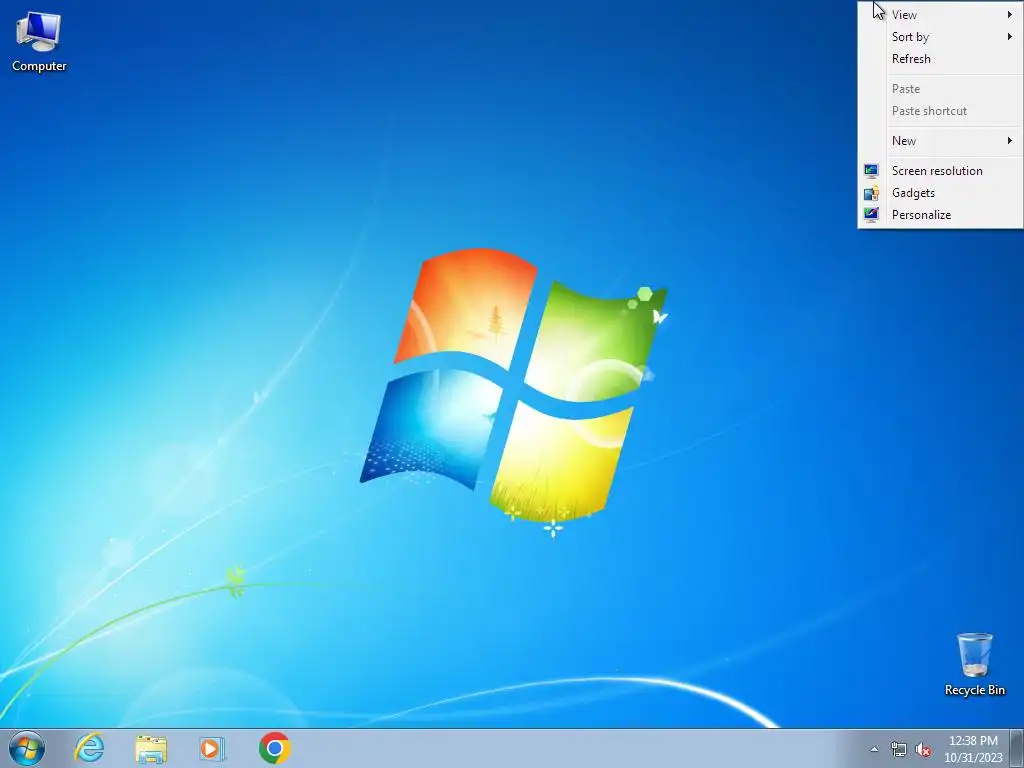Choose Screen resolution menu entry
The width and height of the screenshot is (1024, 768).
pyautogui.click(x=940, y=171)
